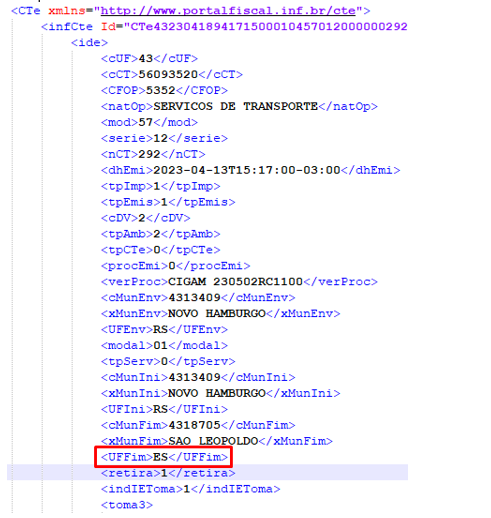Select natOp SERVICOS DE TRANSPORTE line

239,106
